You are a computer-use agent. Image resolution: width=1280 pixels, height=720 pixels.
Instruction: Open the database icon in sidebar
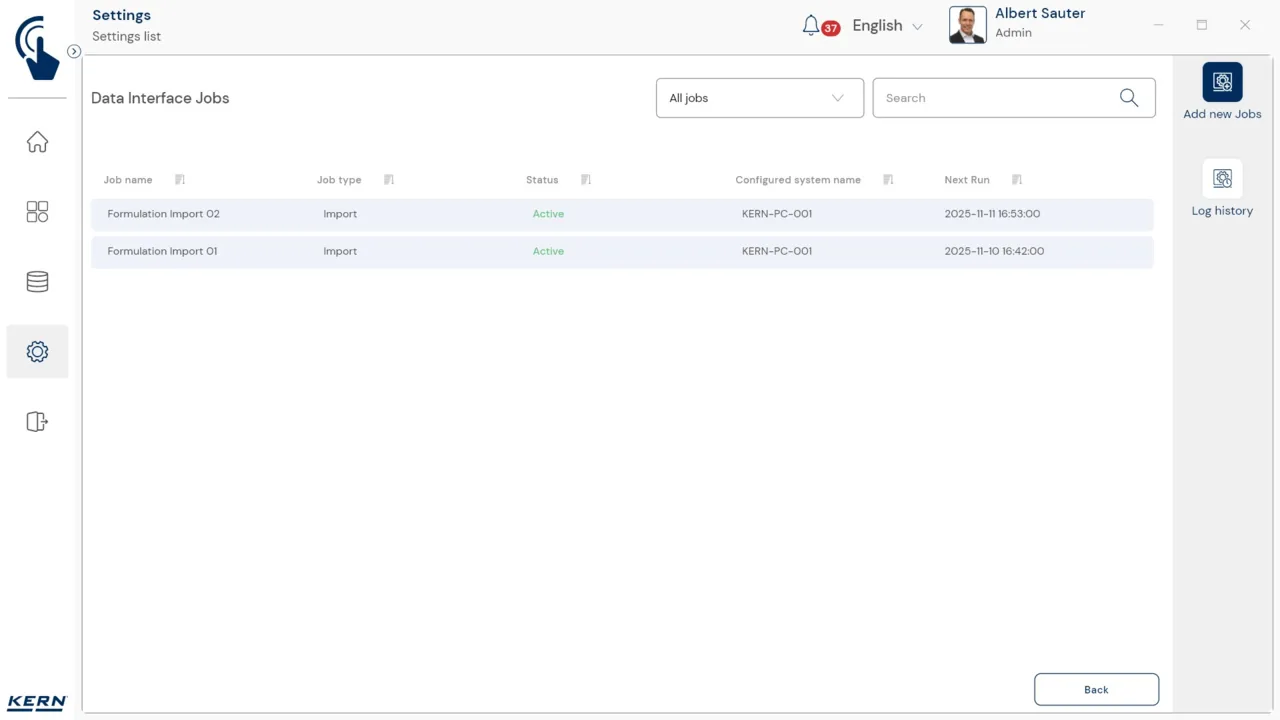(x=37, y=282)
